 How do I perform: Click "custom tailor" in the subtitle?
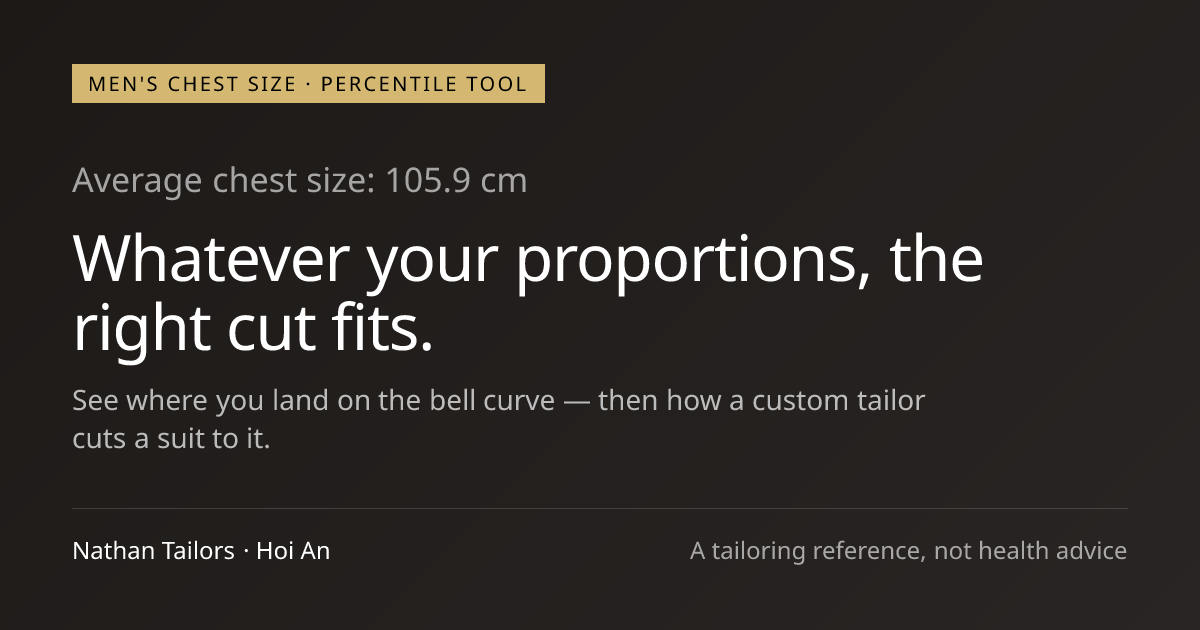pyautogui.click(x=838, y=401)
